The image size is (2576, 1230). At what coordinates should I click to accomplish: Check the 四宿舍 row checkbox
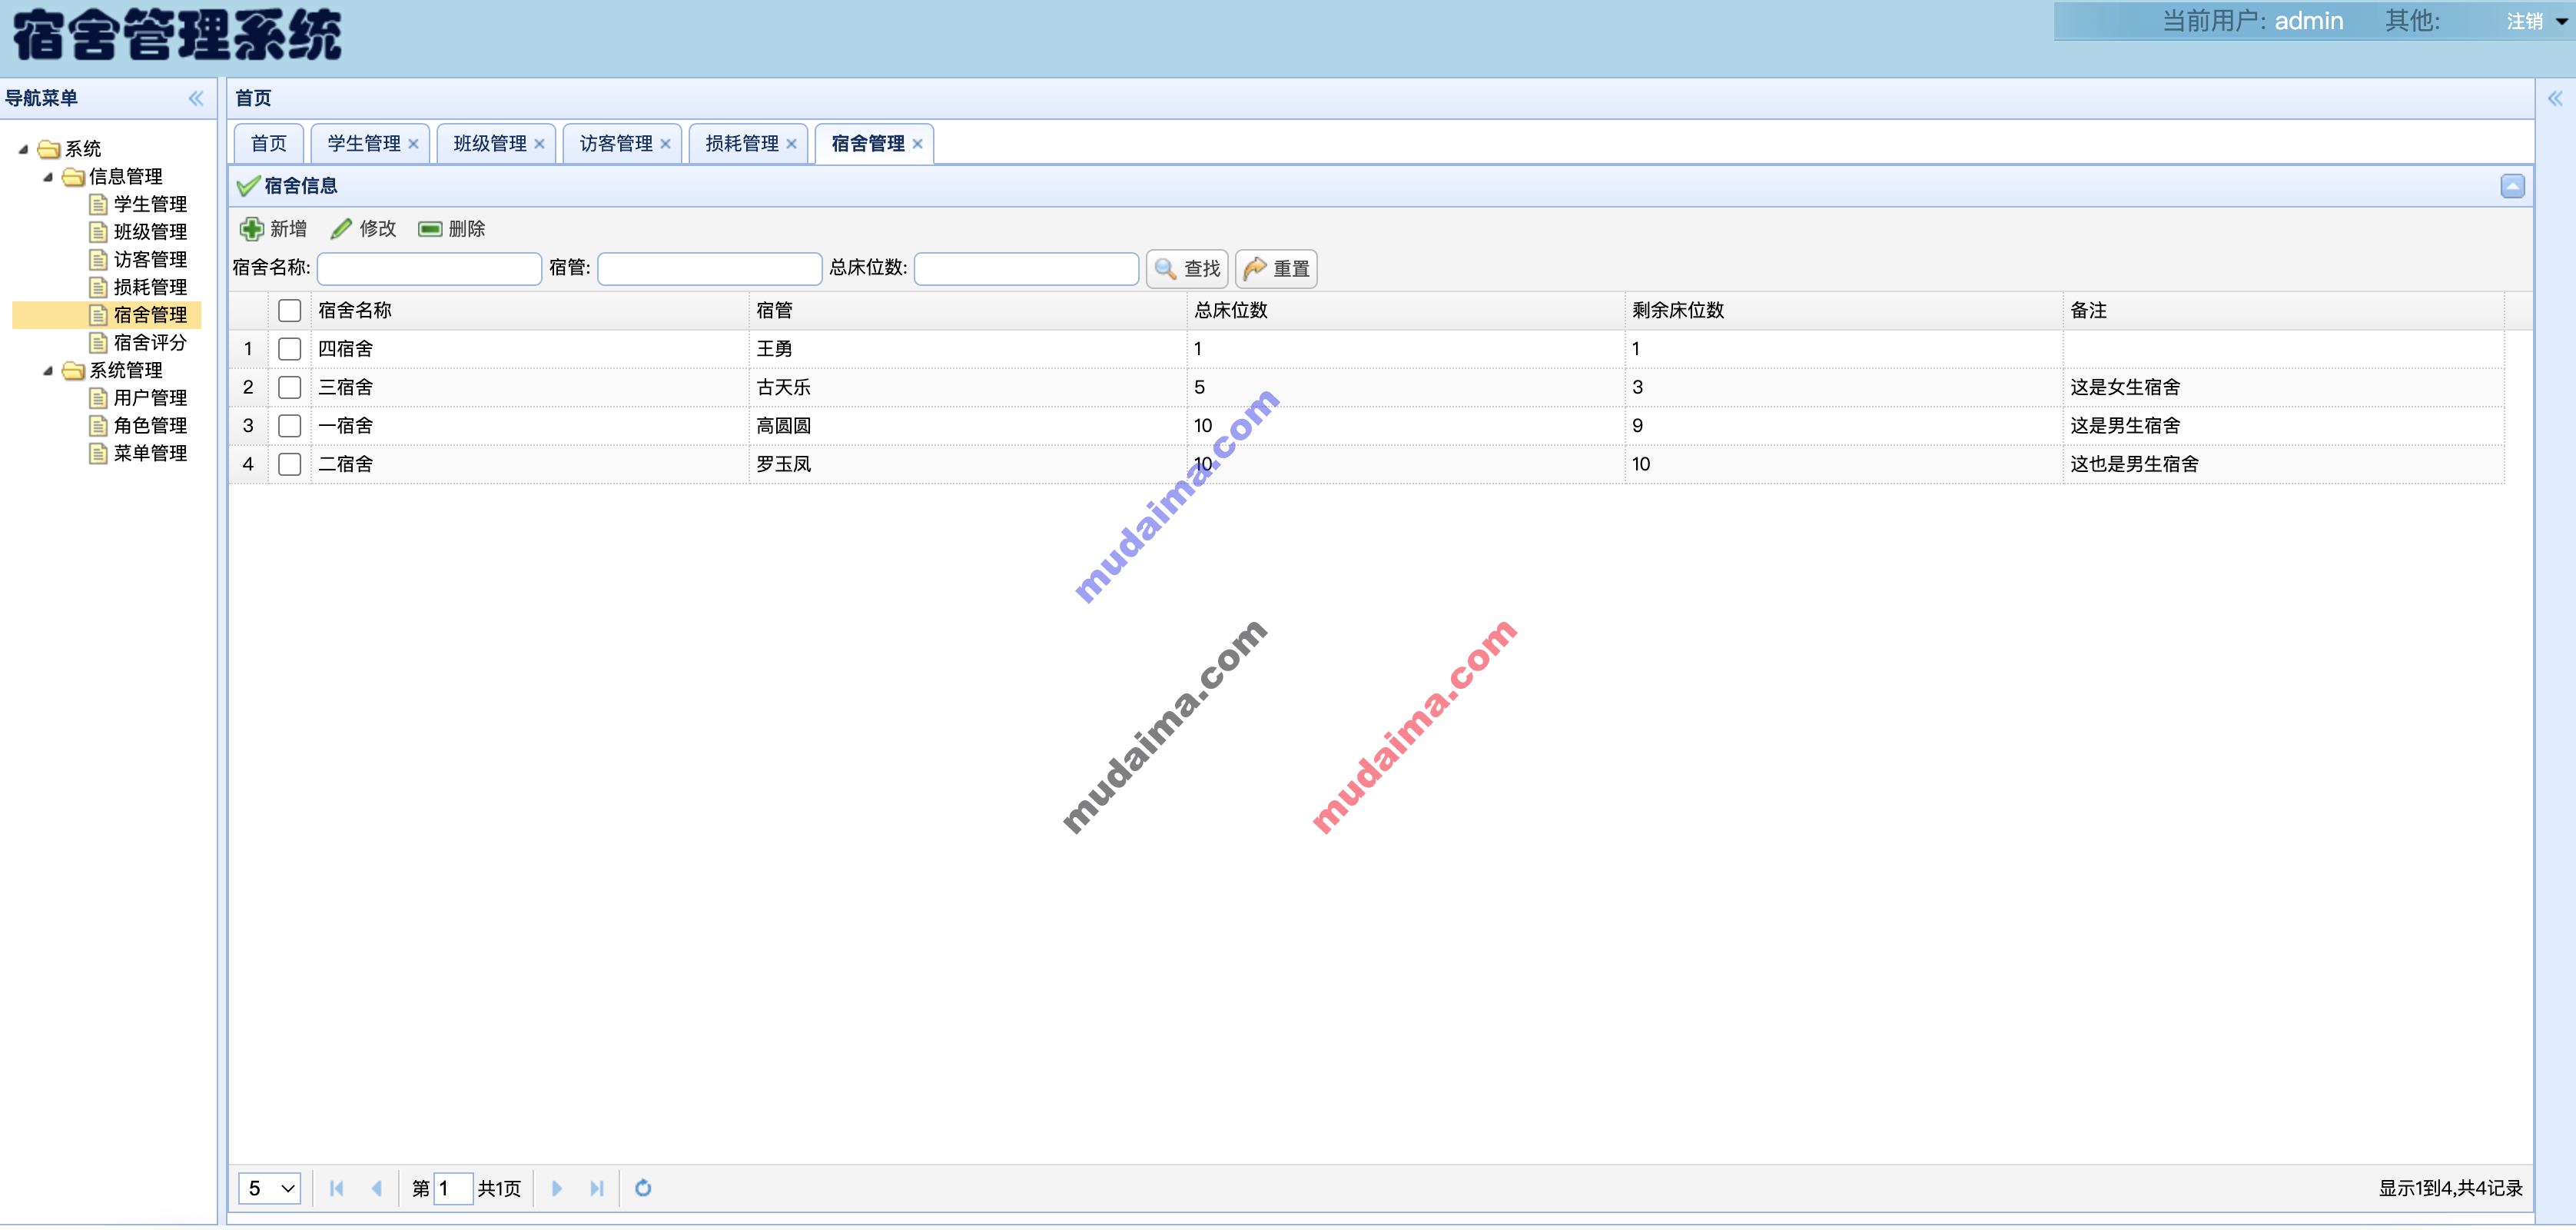[x=290, y=349]
